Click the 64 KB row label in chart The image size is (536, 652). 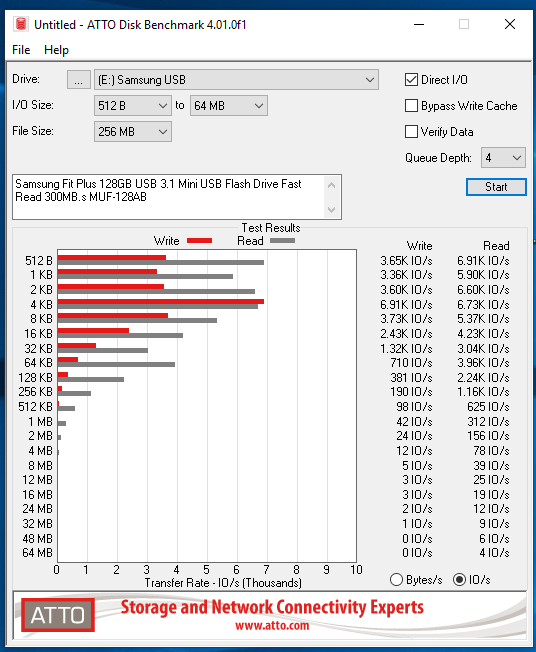(38, 363)
